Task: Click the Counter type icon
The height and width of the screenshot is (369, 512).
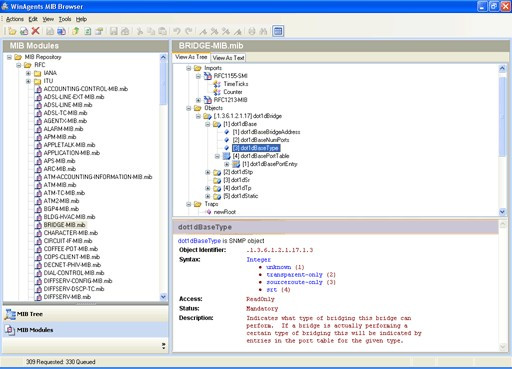Action: [x=217, y=92]
